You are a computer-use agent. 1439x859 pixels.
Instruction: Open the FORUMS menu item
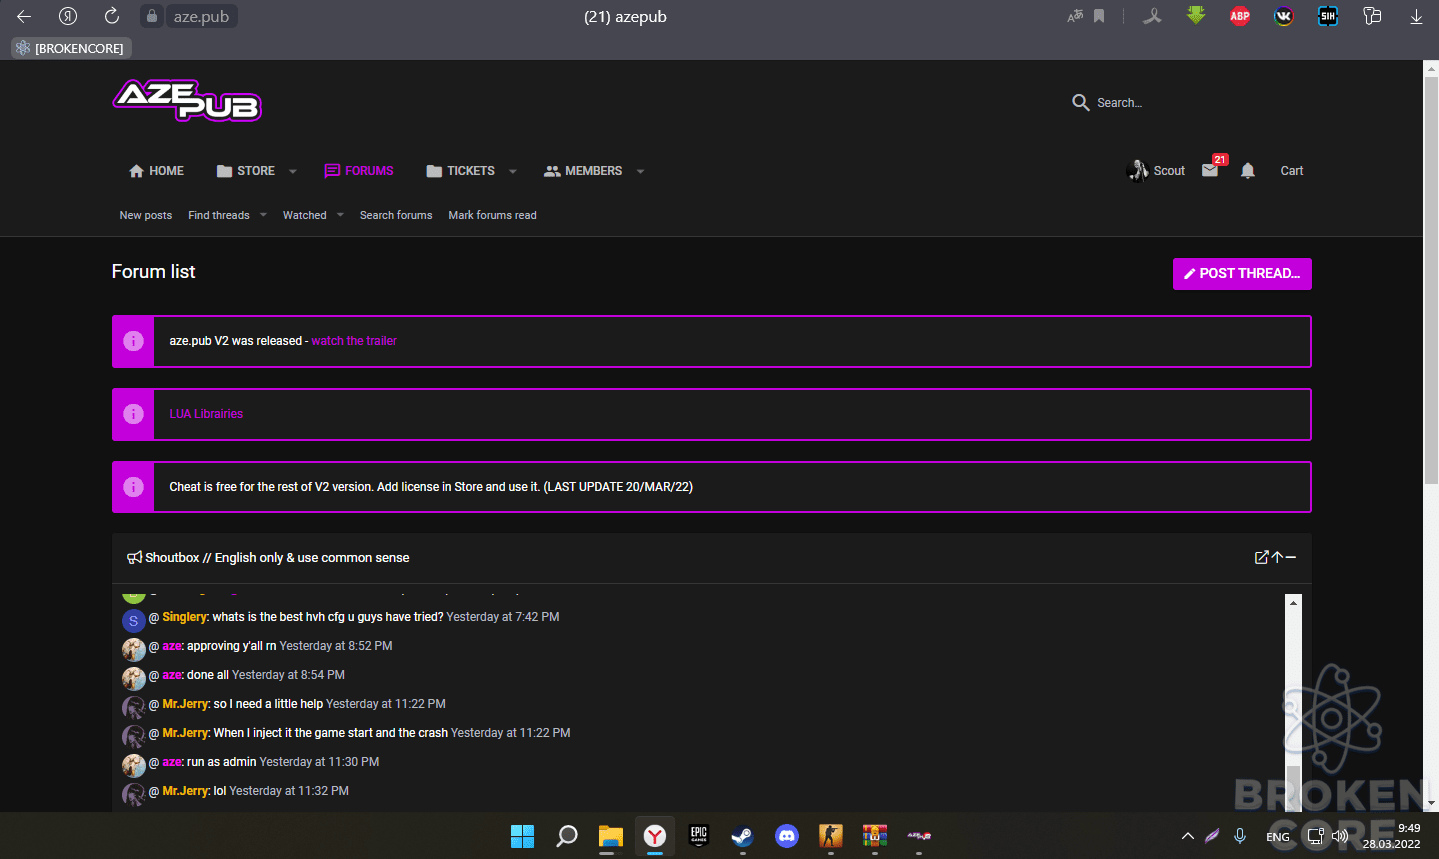tap(359, 171)
